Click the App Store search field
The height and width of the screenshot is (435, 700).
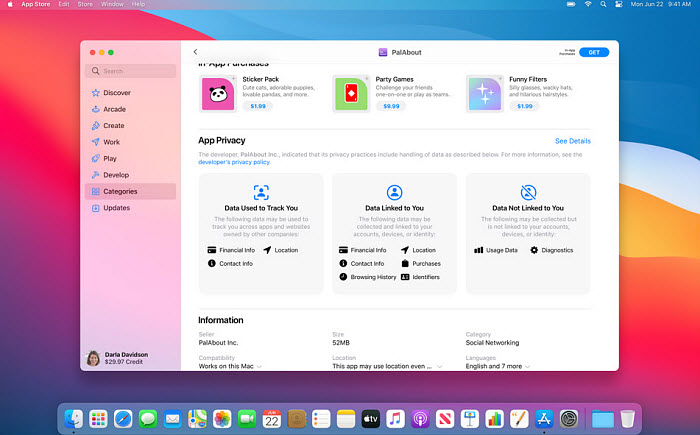(130, 71)
